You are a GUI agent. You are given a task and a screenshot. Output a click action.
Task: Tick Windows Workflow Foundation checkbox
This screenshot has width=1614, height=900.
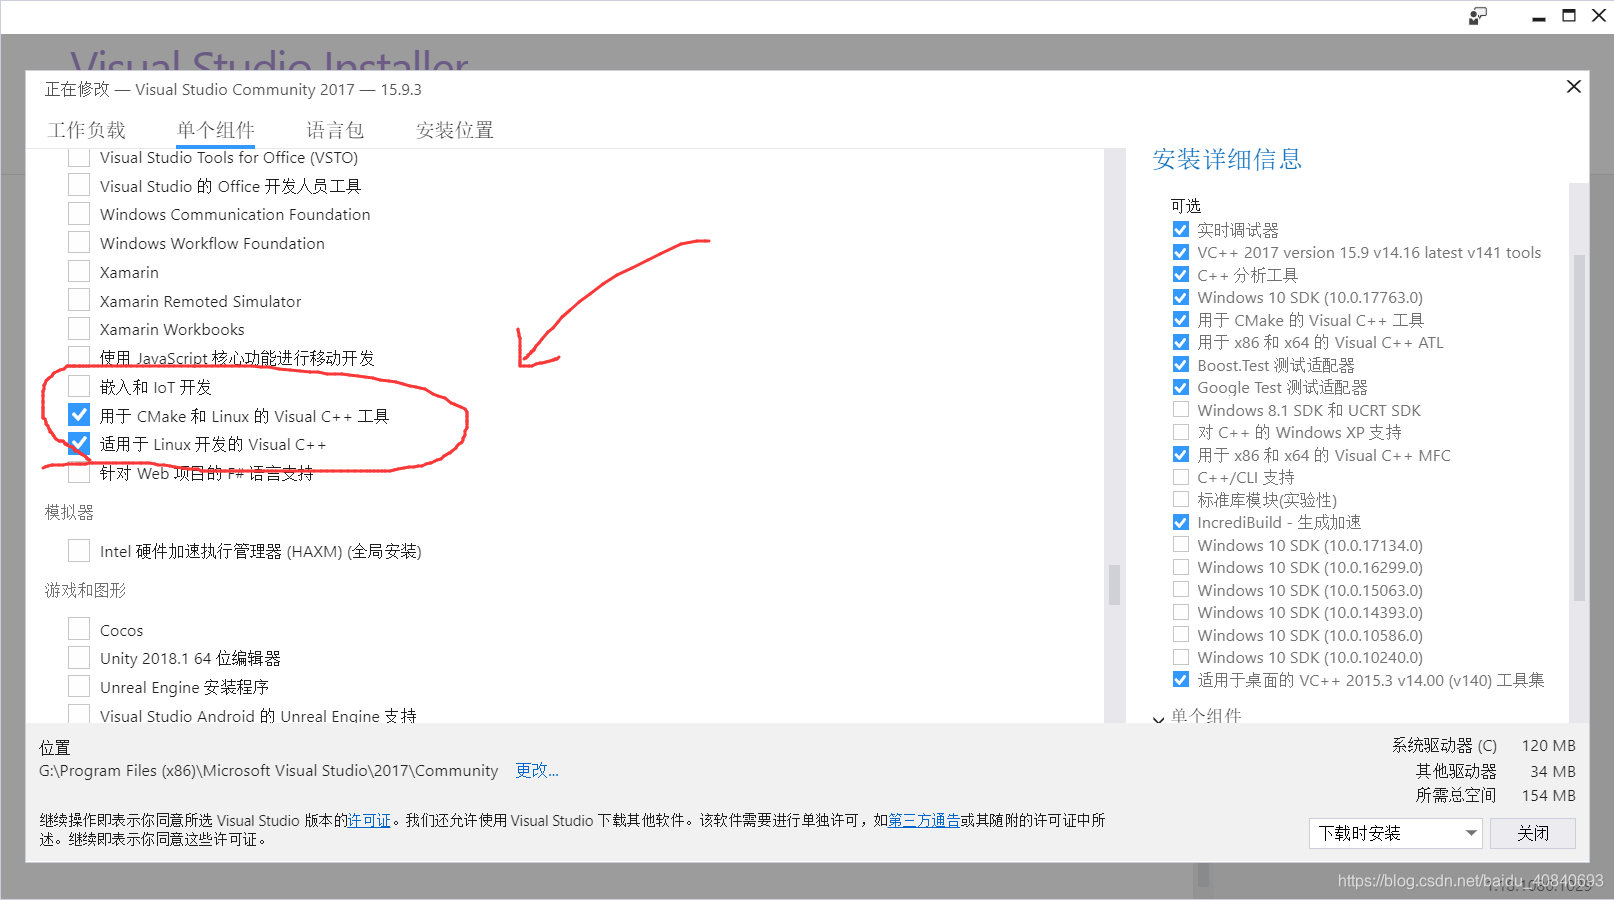pyautogui.click(x=79, y=243)
